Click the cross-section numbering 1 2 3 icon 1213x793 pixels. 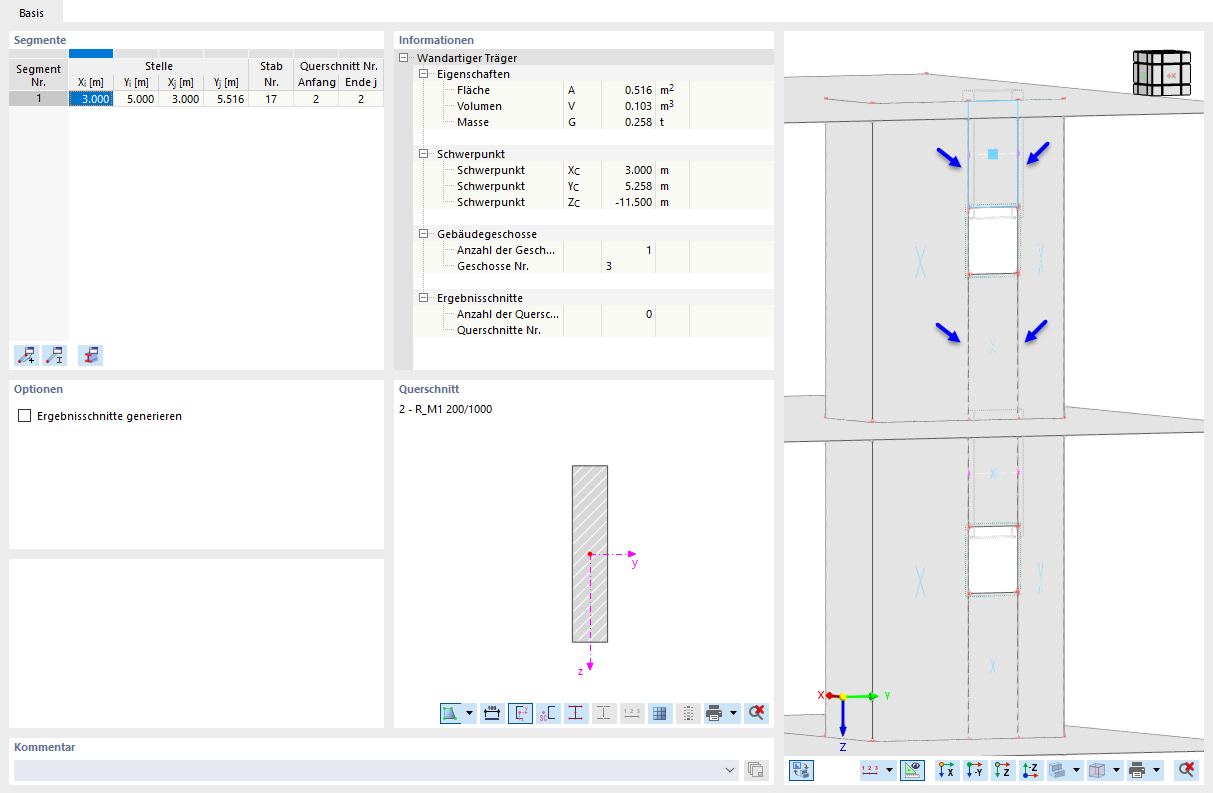(x=632, y=713)
